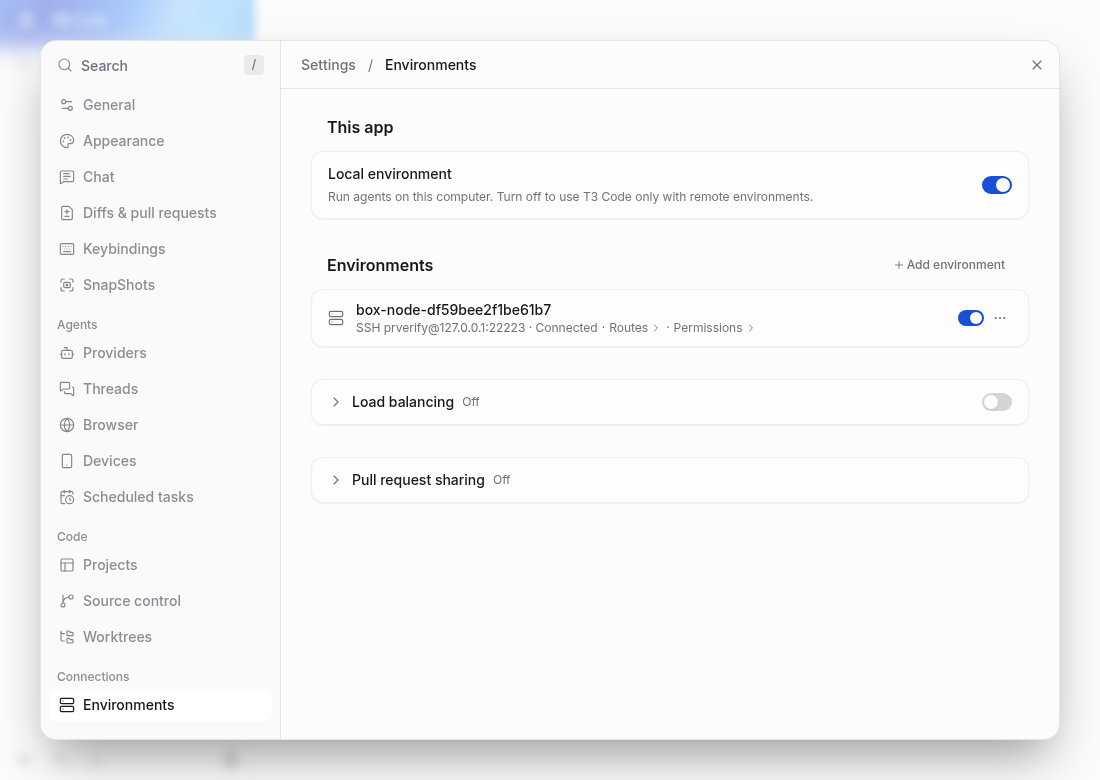This screenshot has height=780, width=1100.
Task: Expand the Load balancing section chevron
Action: point(335,402)
